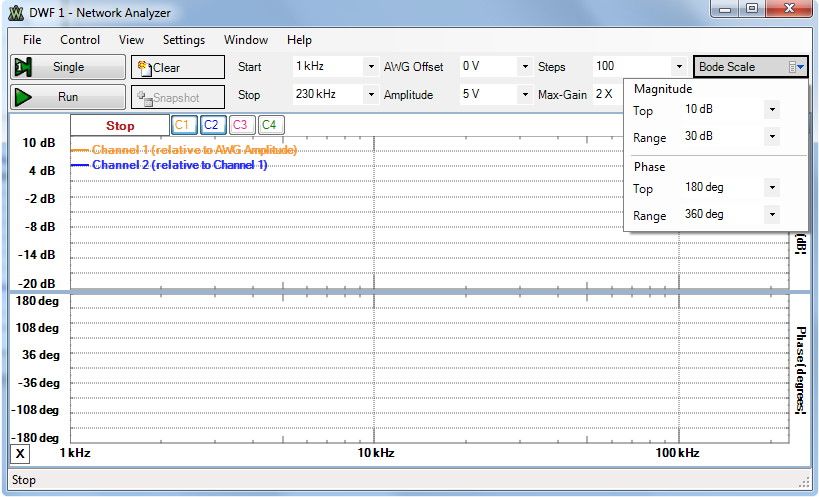This screenshot has height=497, width=819.
Task: Expand the Steps dropdown
Action: coord(679,67)
